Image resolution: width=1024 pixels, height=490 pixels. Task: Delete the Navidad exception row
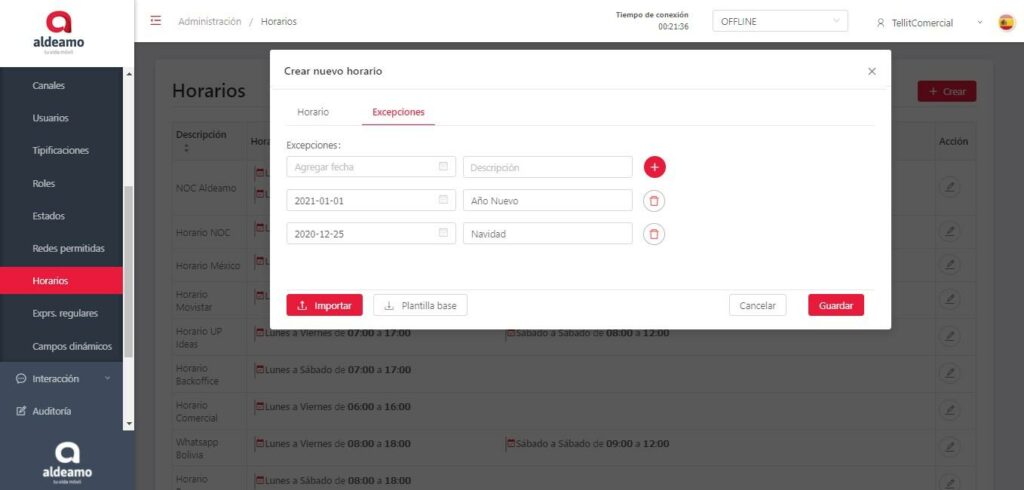click(x=654, y=234)
